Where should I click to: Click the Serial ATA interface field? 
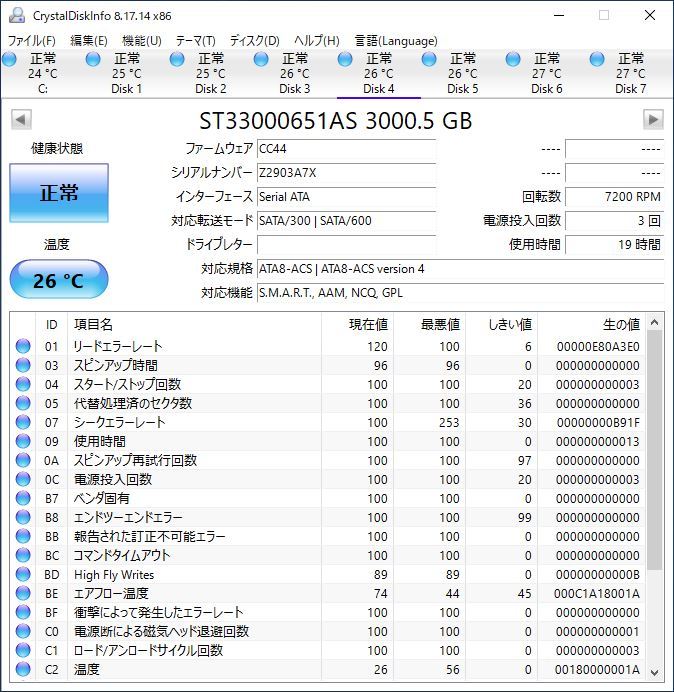346,196
